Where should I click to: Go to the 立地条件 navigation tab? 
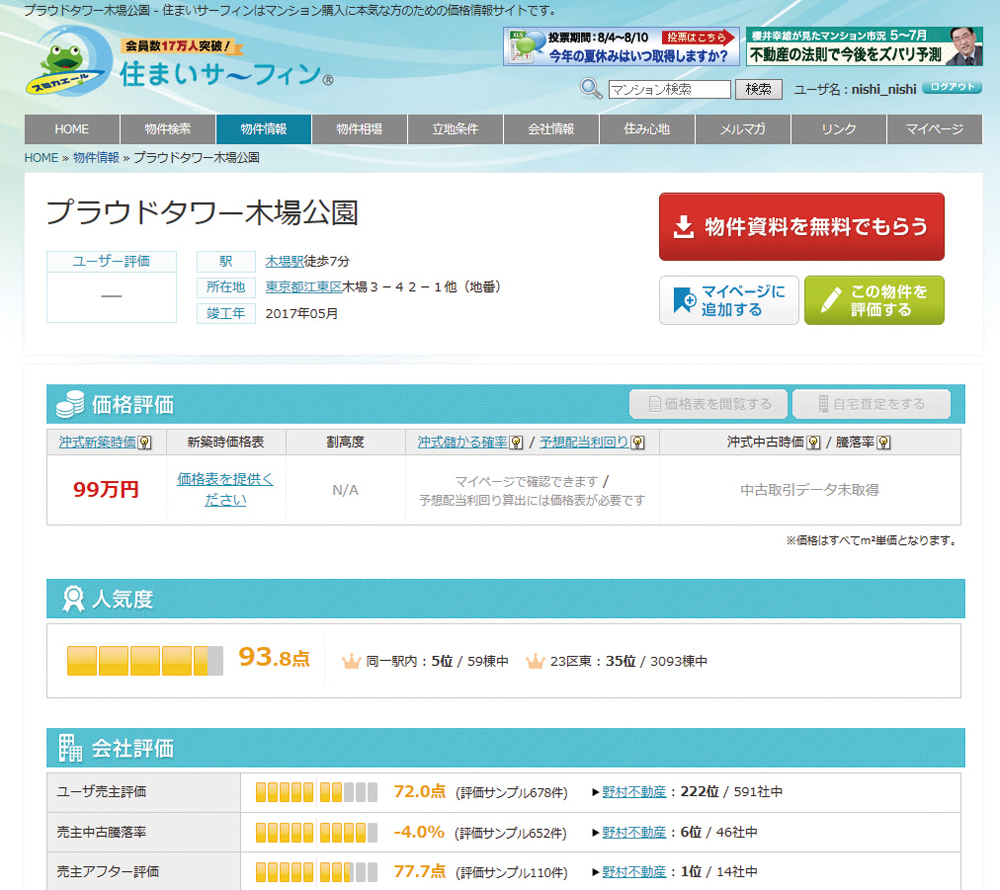pyautogui.click(x=455, y=129)
